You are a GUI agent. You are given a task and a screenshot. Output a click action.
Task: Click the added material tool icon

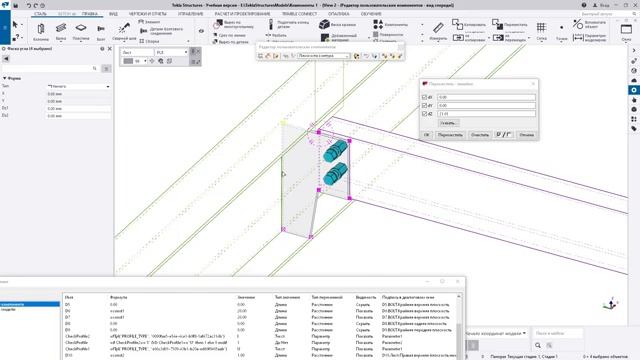tap(325, 38)
